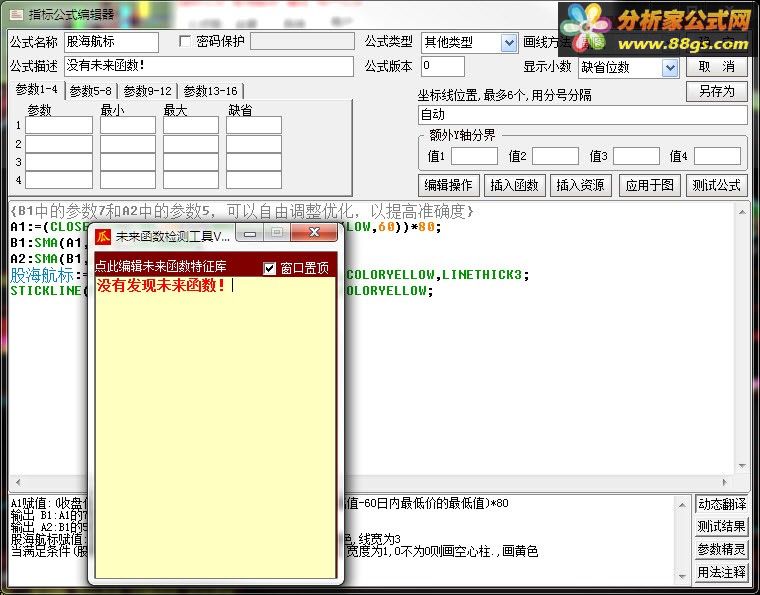
Task: Click row 1 最小 value field
Action: (x=127, y=125)
